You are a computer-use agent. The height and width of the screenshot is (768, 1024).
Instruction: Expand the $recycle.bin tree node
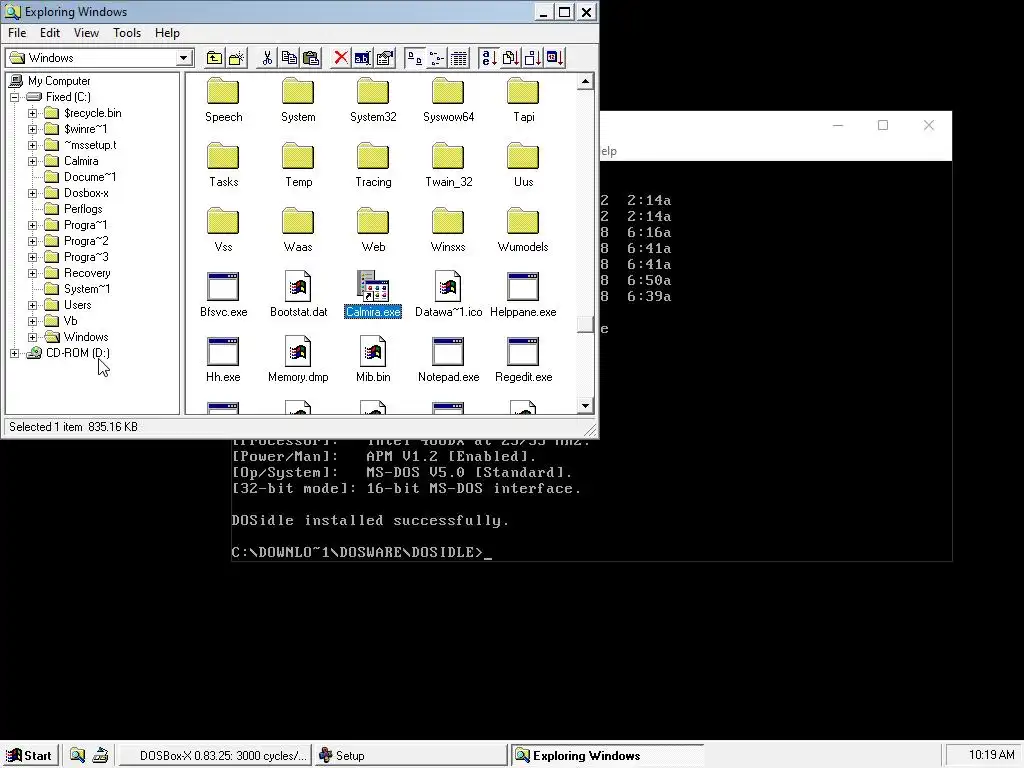click(x=33, y=114)
